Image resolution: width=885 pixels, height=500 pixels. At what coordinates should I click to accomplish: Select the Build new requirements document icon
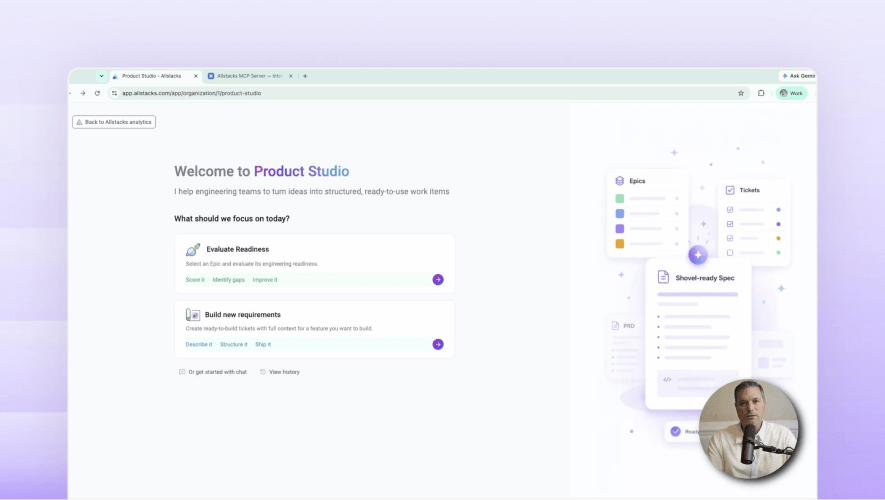192,314
